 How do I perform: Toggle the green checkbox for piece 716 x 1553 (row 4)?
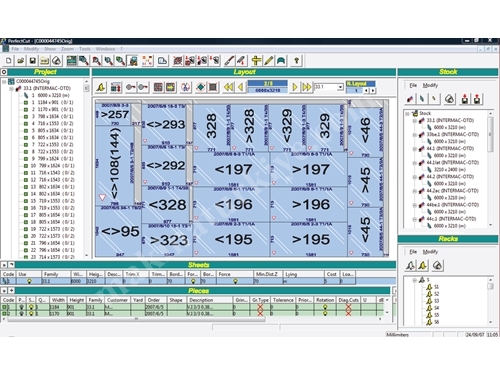pos(26,123)
